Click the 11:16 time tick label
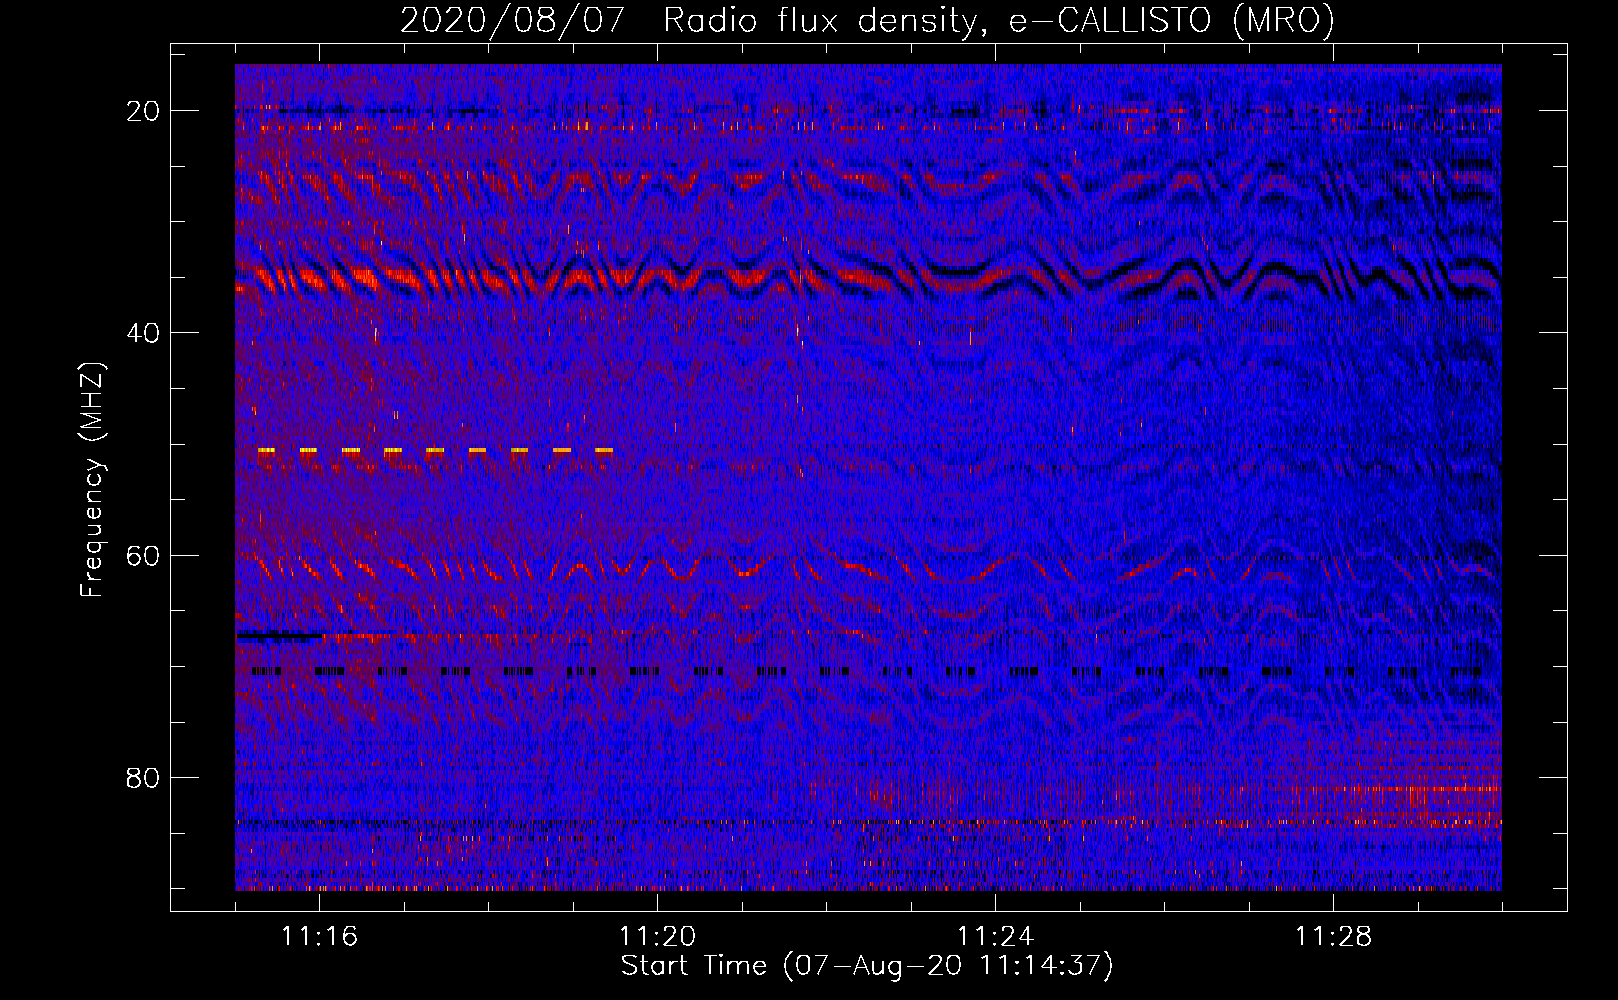This screenshot has width=1618, height=1000. pos(319,937)
